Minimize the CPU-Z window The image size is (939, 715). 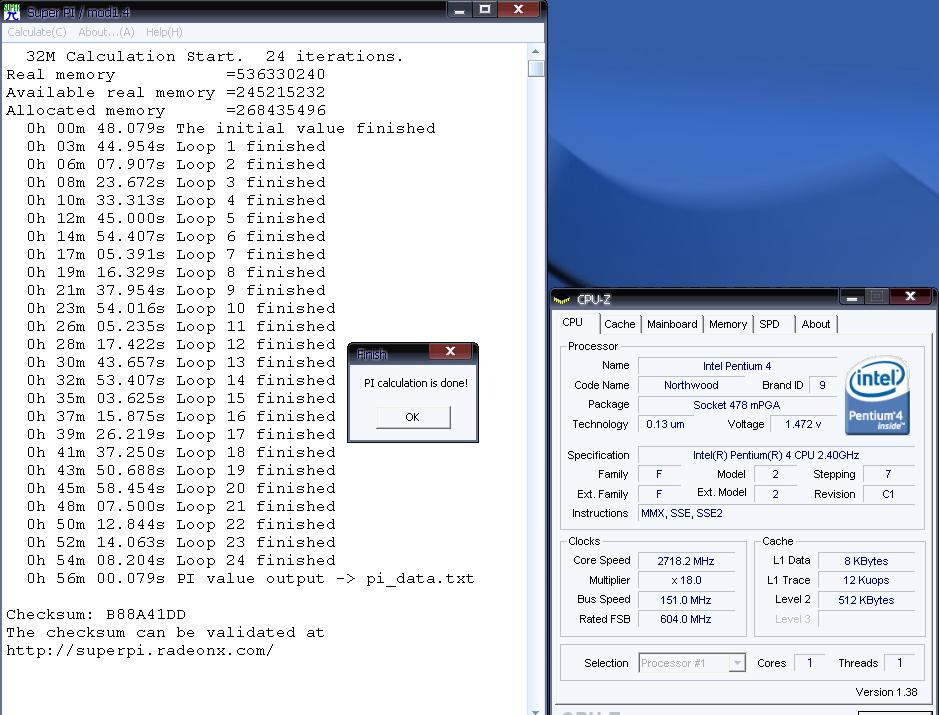[852, 296]
